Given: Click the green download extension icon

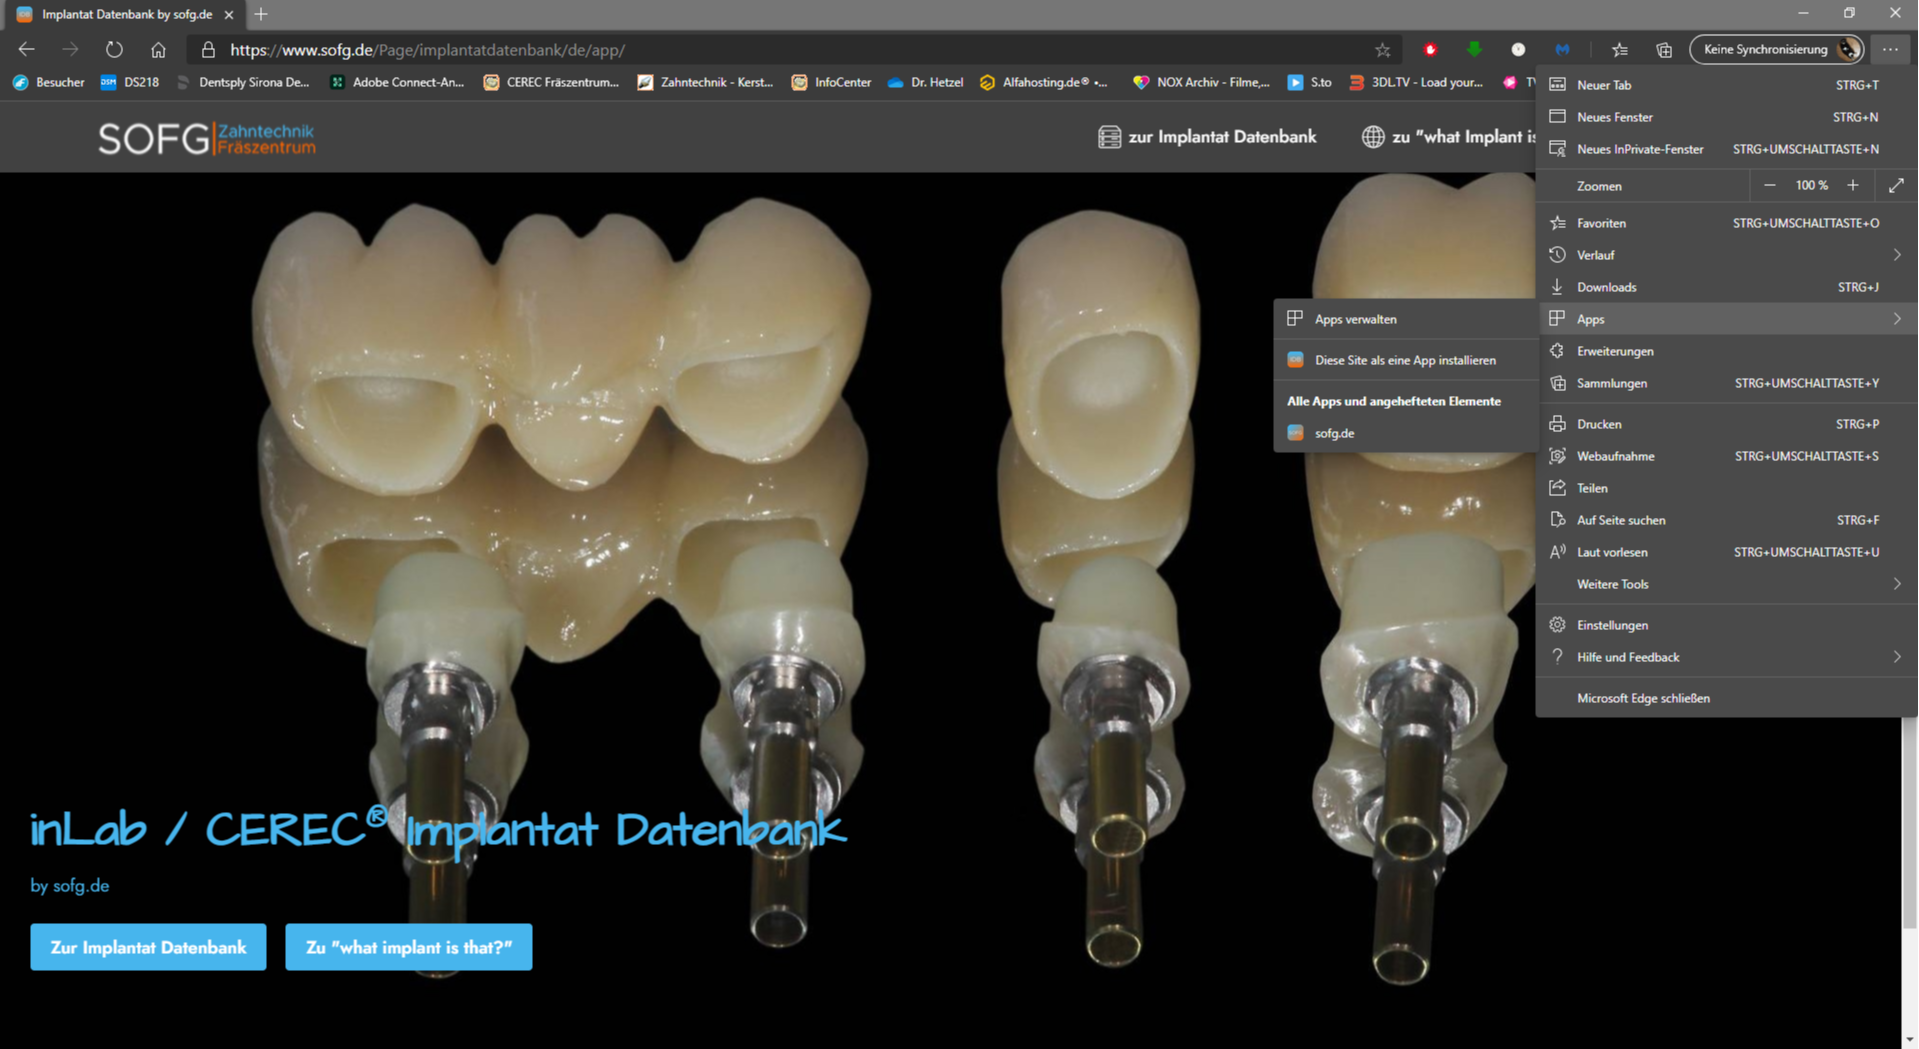Looking at the screenshot, I should [1474, 50].
